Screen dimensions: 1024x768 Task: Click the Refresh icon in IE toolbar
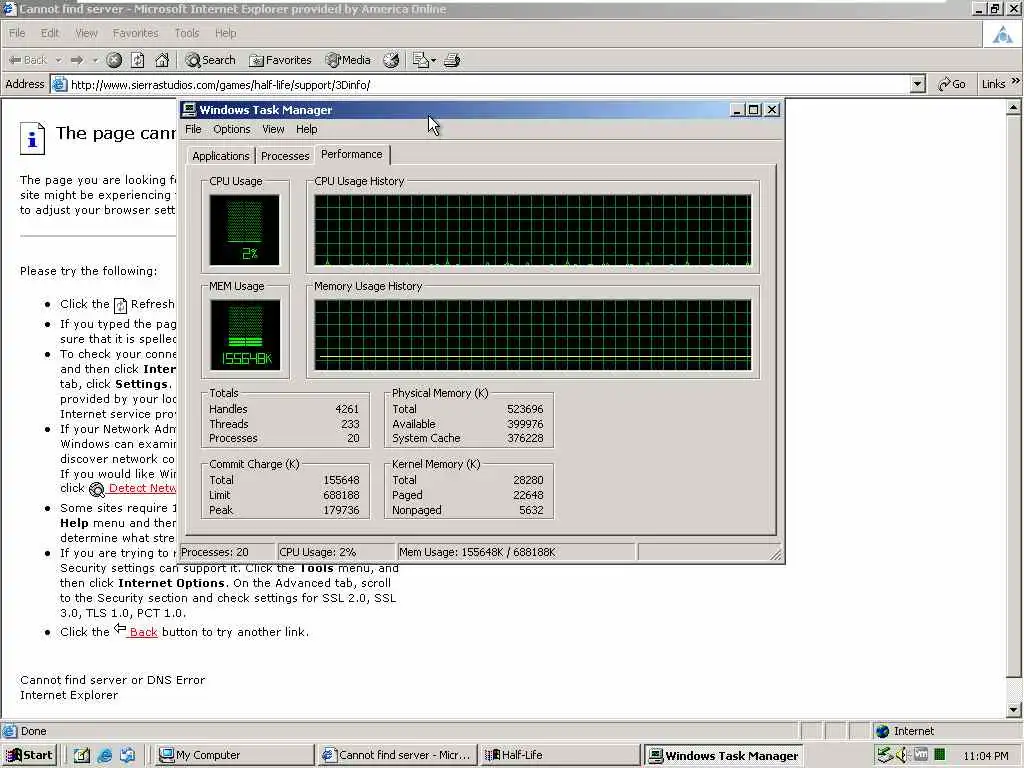click(138, 60)
